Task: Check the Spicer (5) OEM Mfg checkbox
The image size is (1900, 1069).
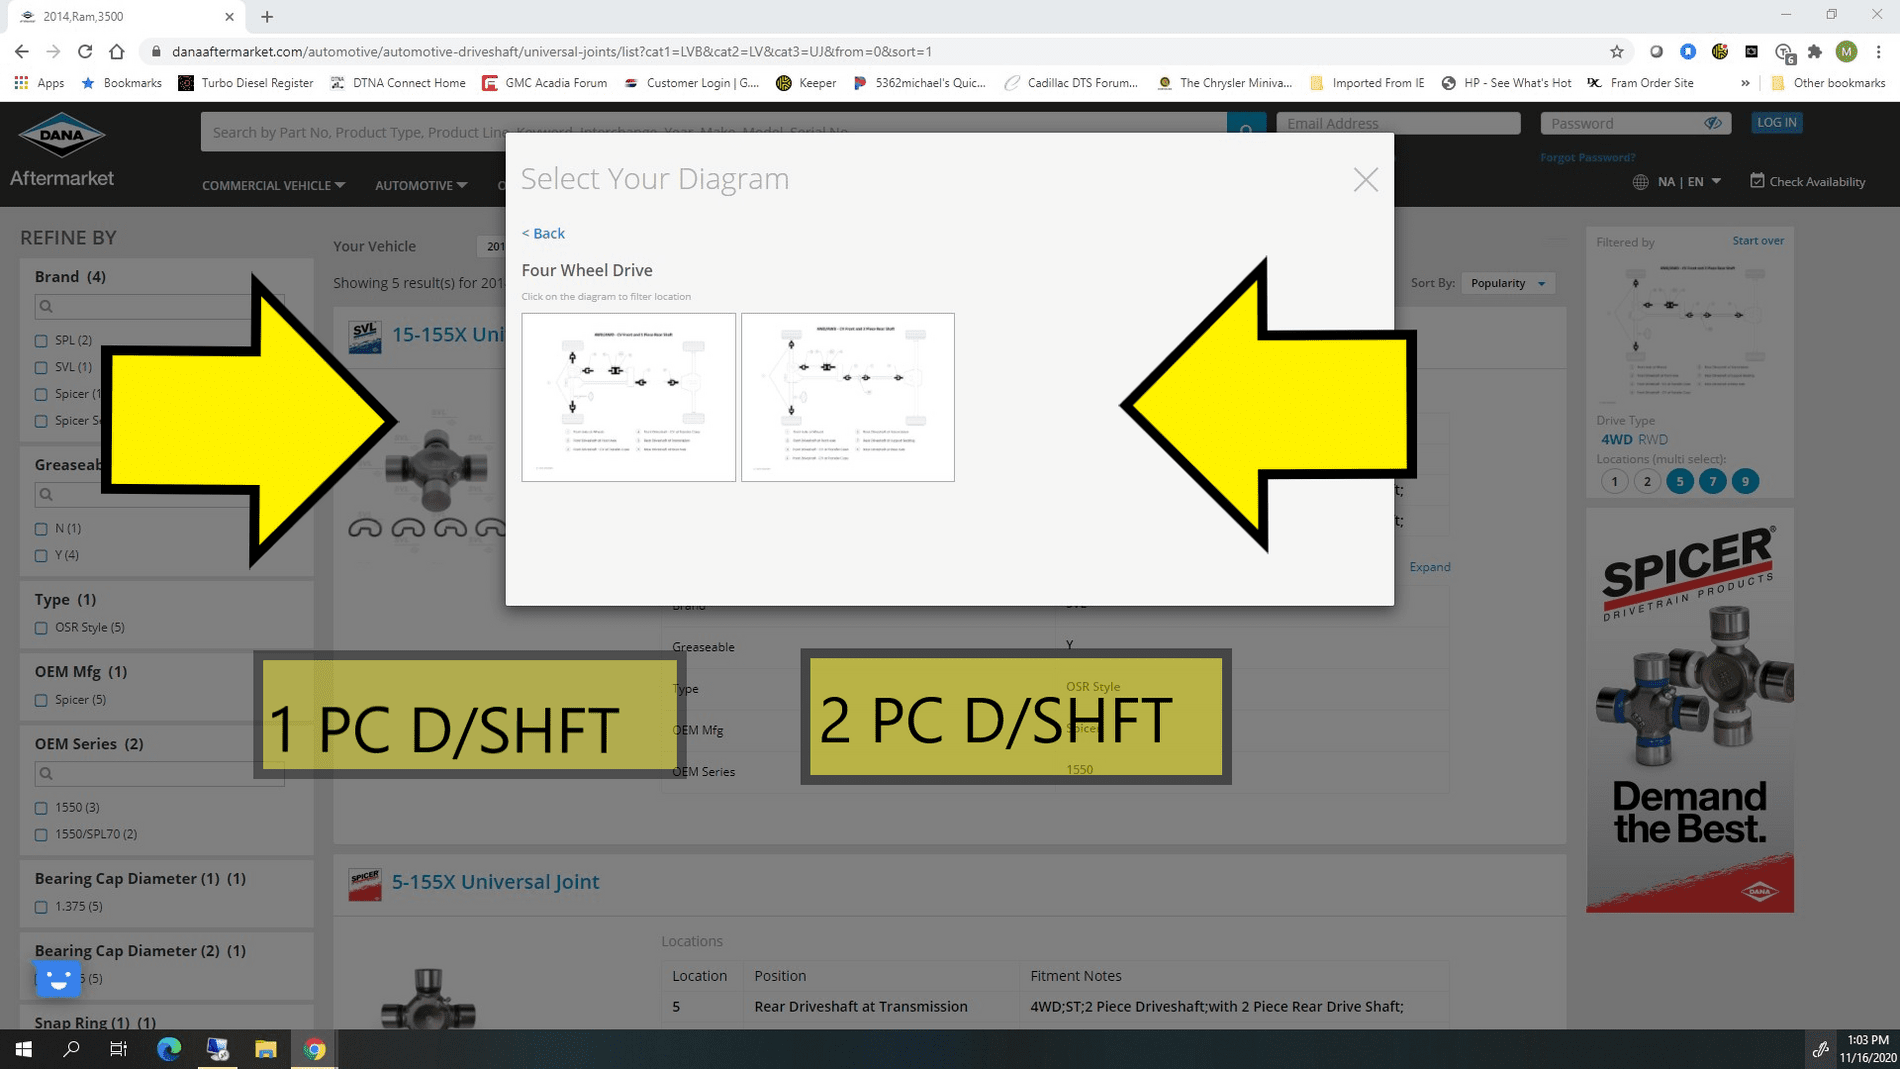Action: pyautogui.click(x=41, y=700)
